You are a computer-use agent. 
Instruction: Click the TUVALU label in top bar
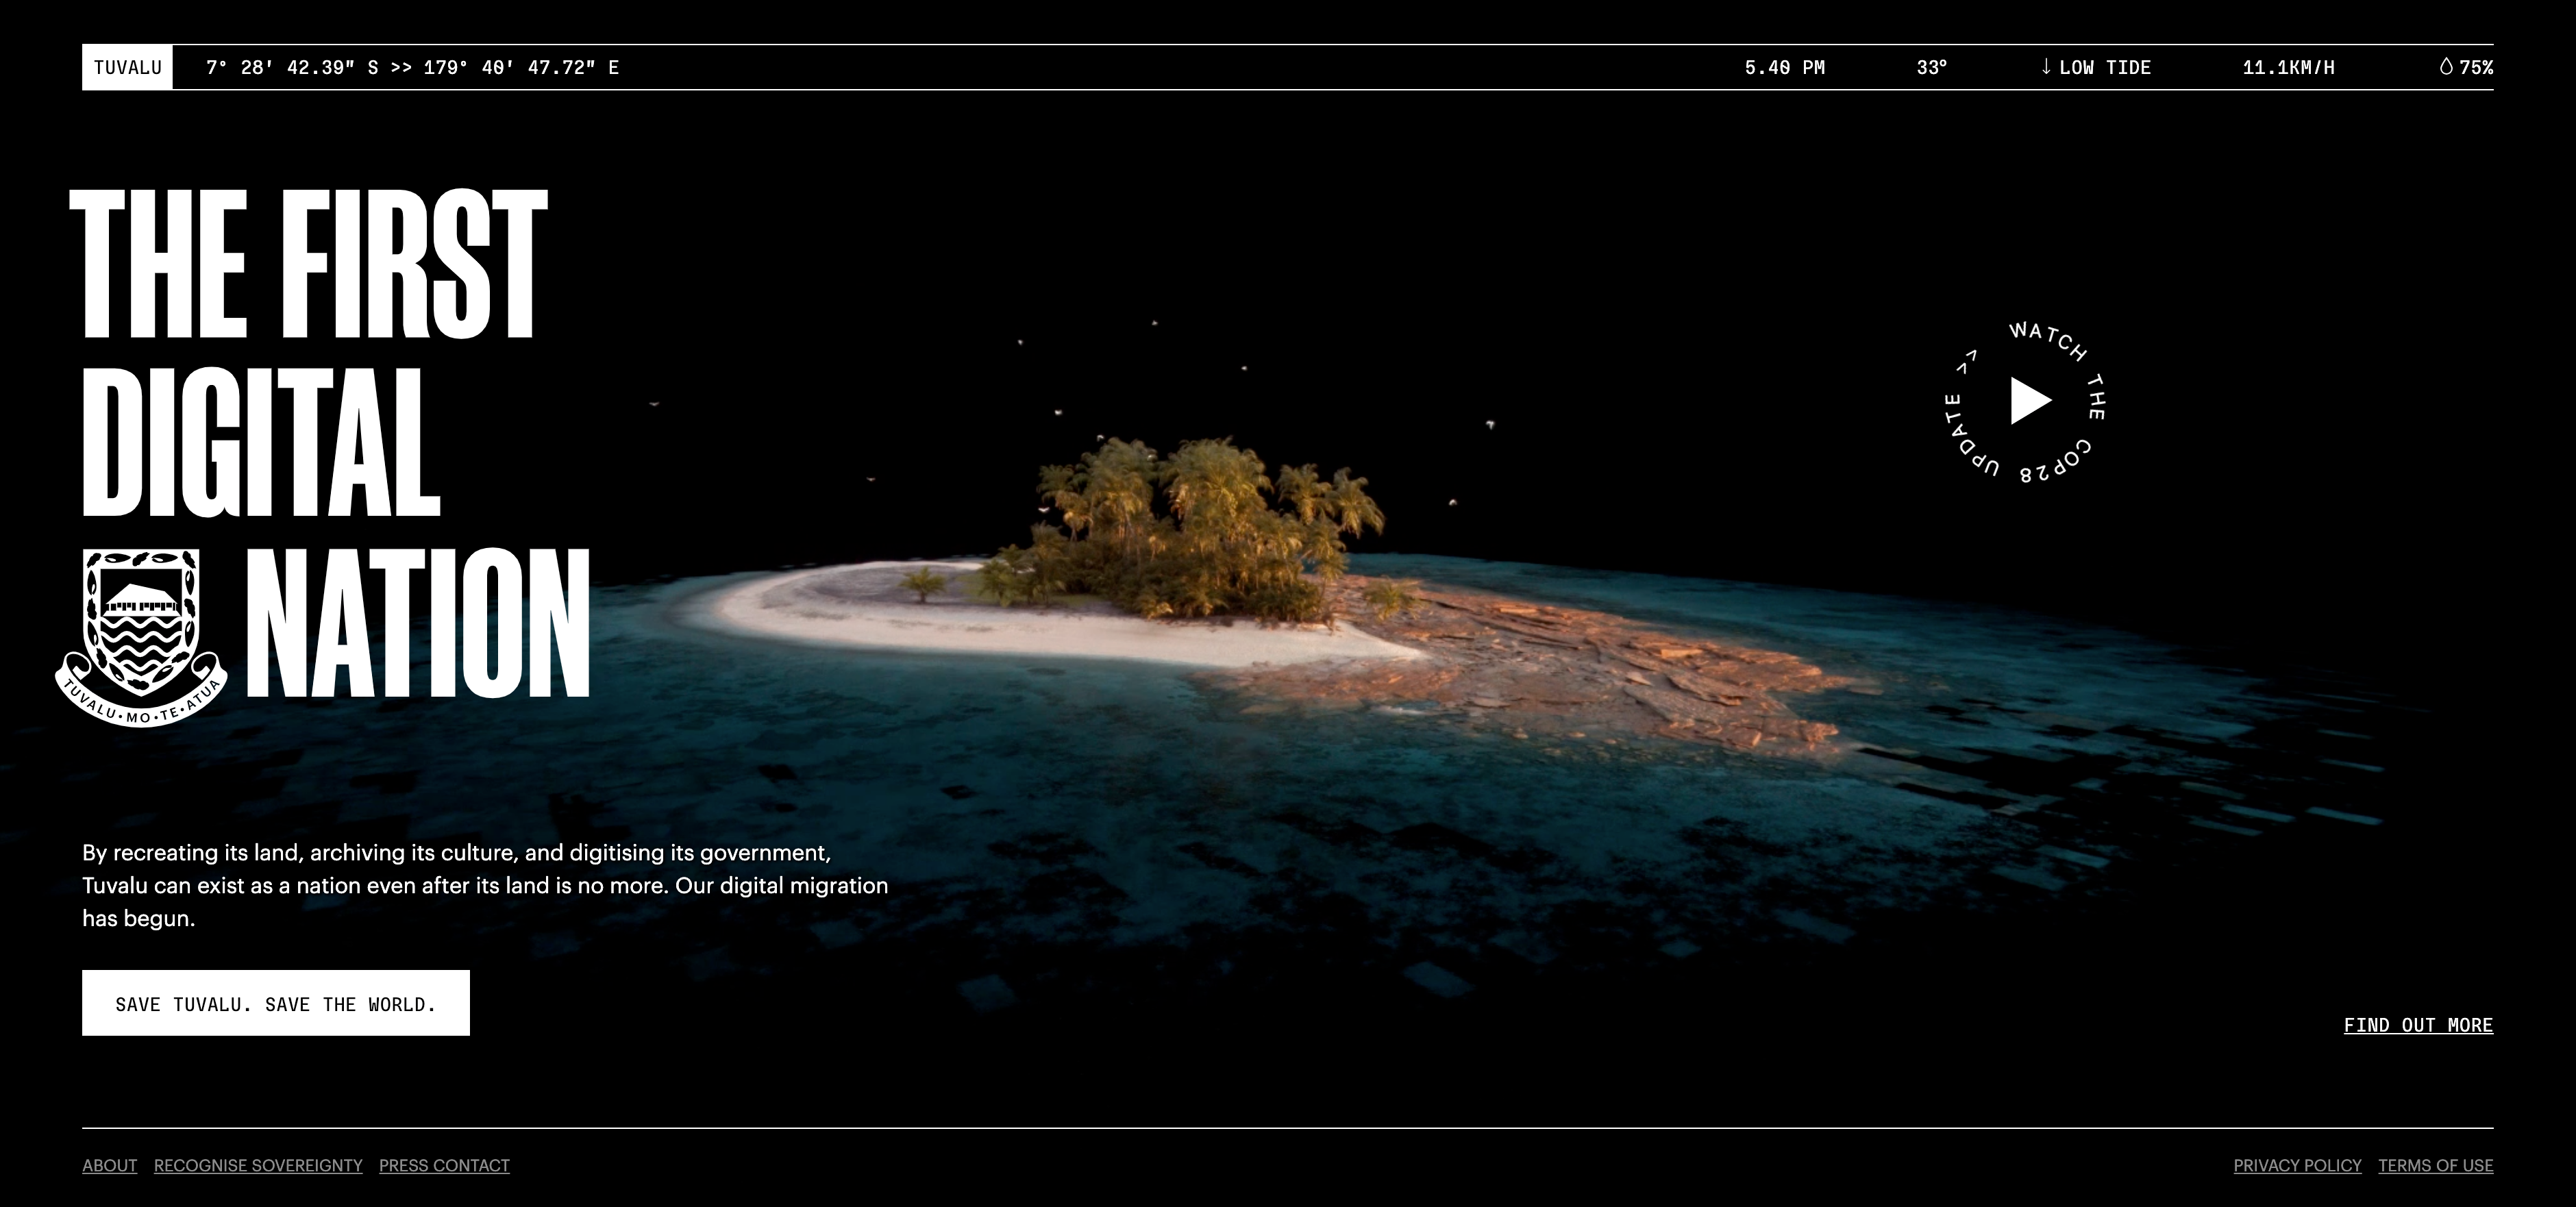pos(127,67)
